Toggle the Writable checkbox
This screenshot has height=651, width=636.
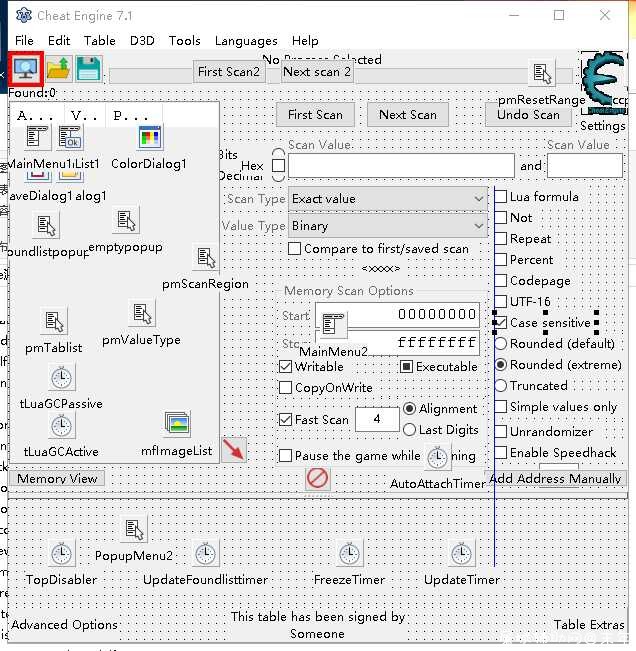pos(285,367)
